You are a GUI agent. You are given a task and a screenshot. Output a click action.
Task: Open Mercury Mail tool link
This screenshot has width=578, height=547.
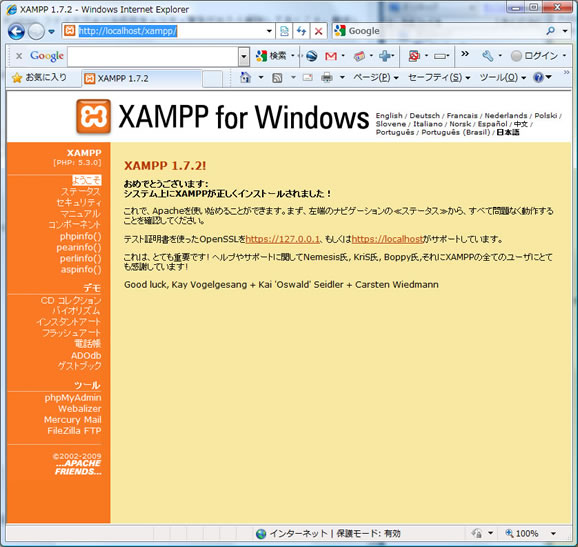(x=72, y=420)
